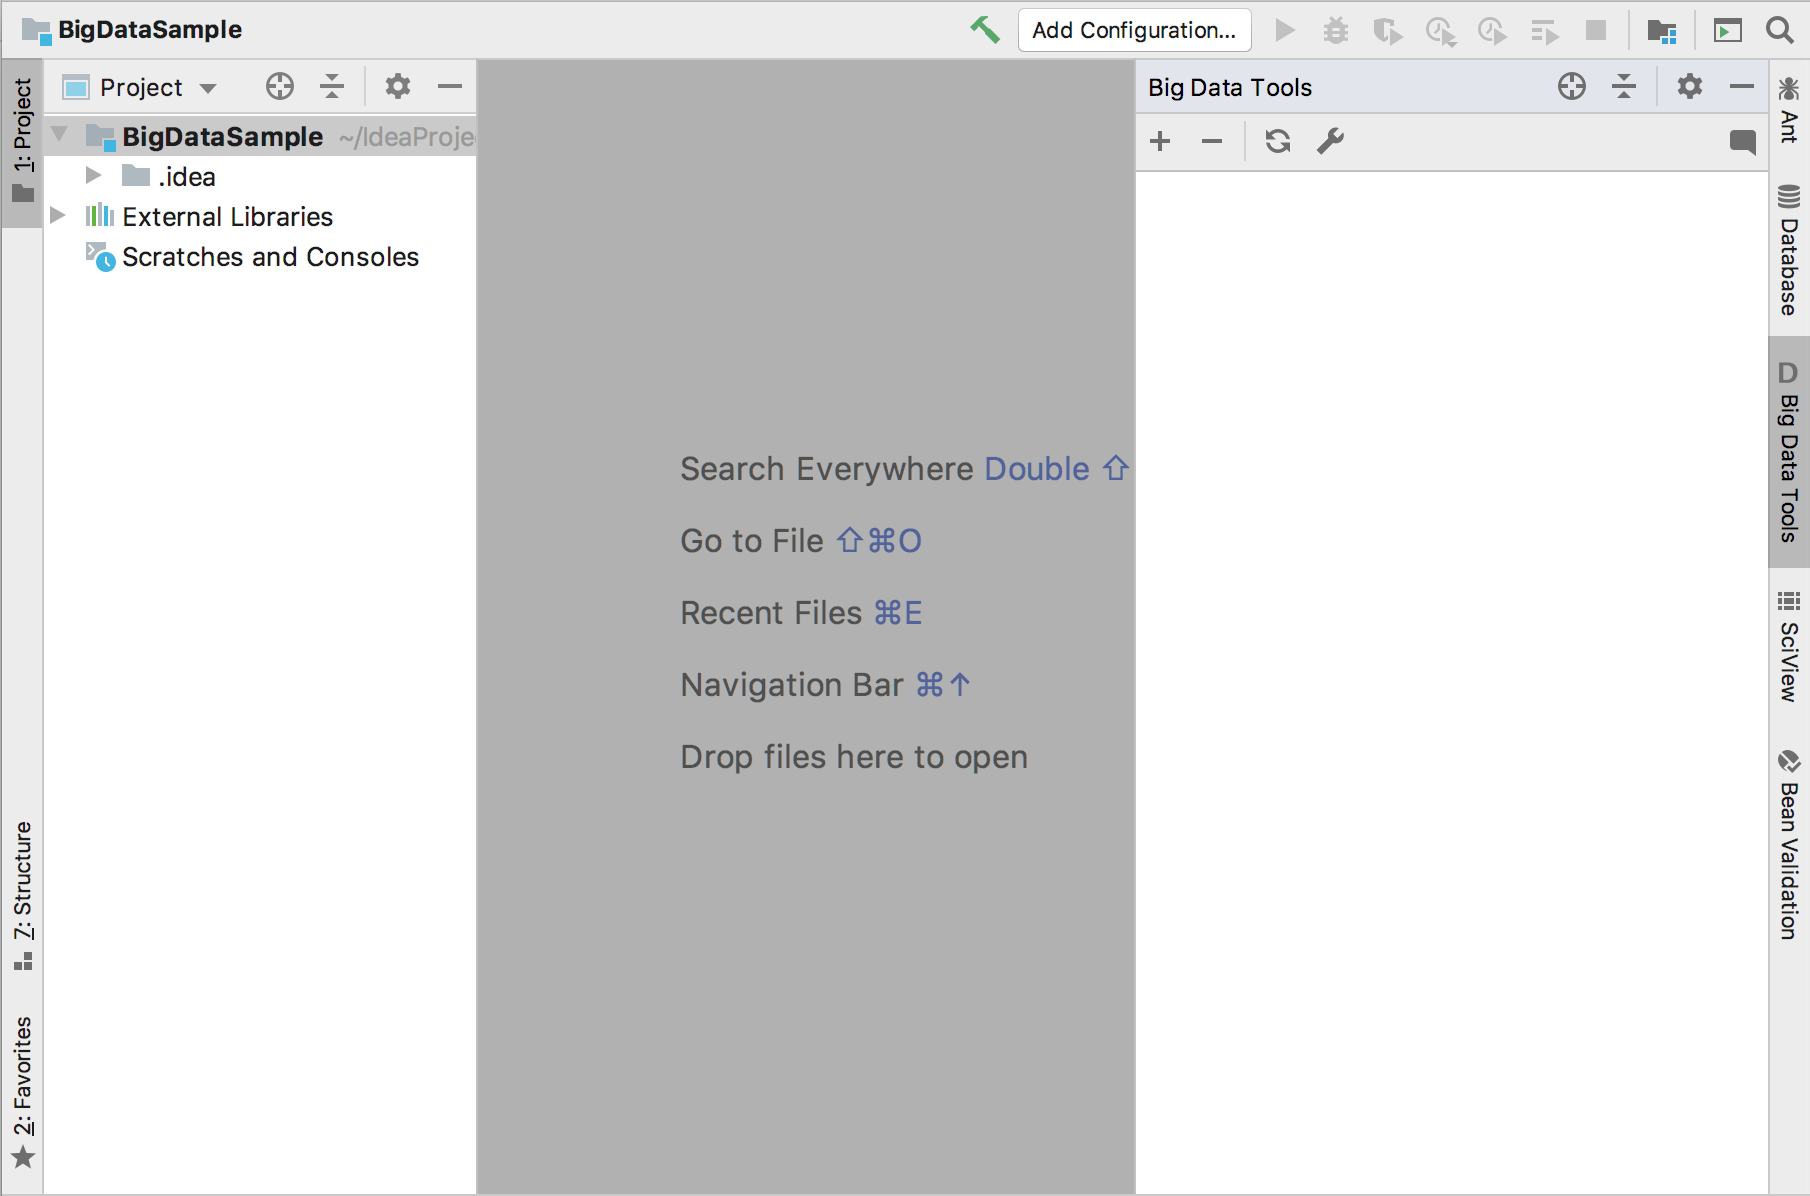Open Search Everywhere with the magnifier icon
Image resolution: width=1810 pixels, height=1196 pixels.
[x=1780, y=30]
